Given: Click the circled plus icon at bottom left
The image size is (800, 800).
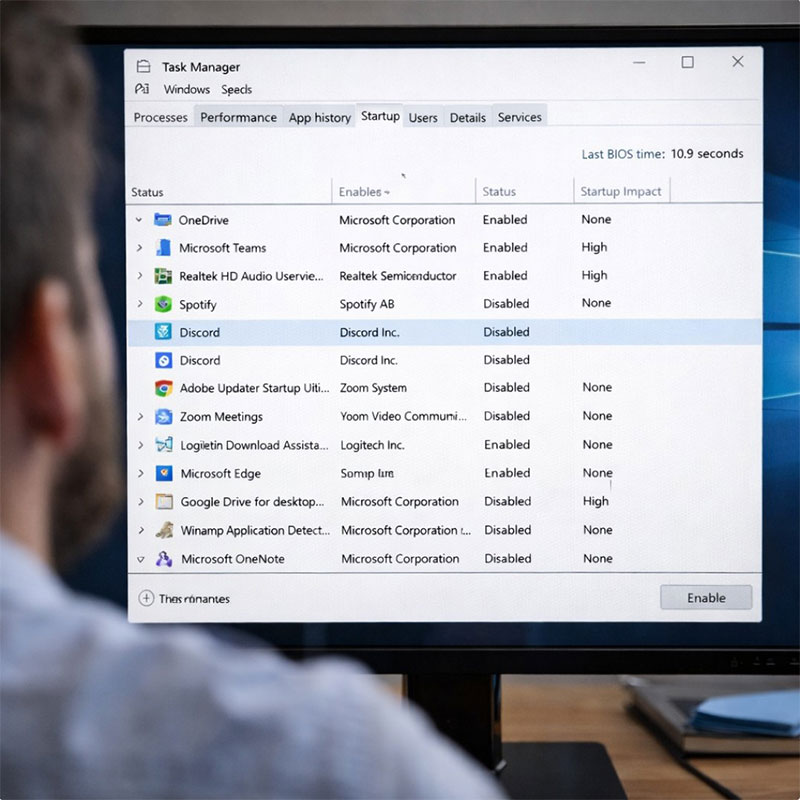Looking at the screenshot, I should pyautogui.click(x=146, y=598).
